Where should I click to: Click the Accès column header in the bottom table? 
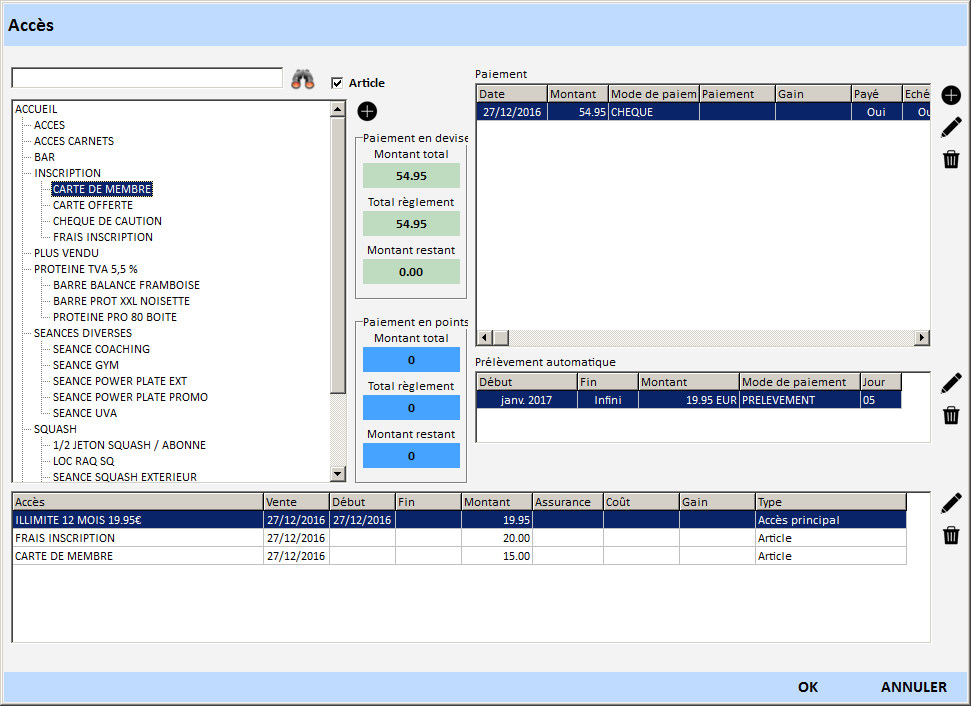[138, 502]
